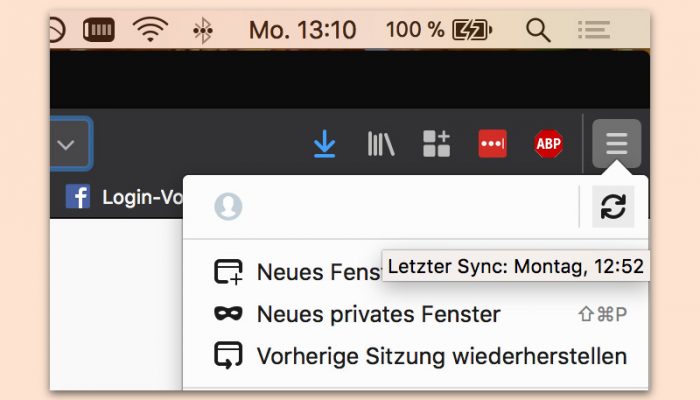Viewport: 700px width, 400px height.
Task: Open Notification Center list icon
Action: (594, 30)
